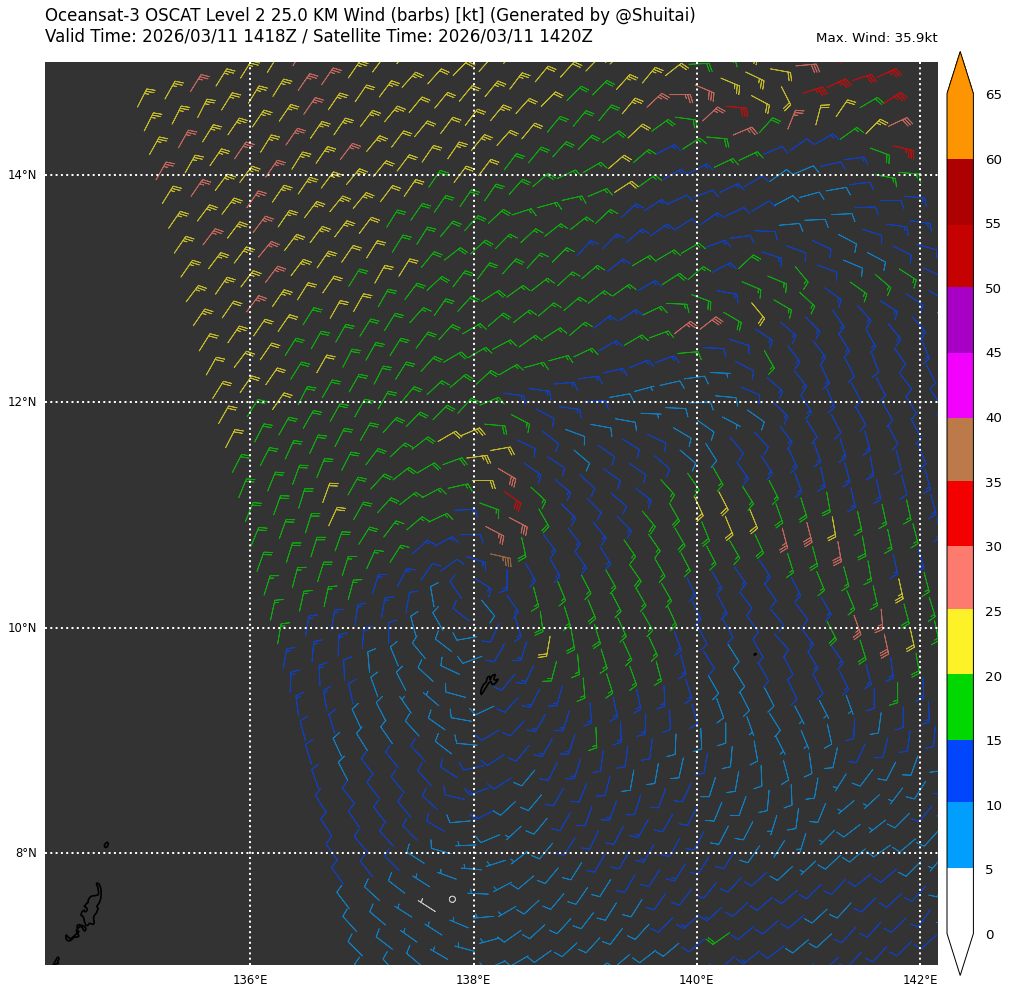Pick the brown 35-40 kt colorbar segment

[960, 449]
